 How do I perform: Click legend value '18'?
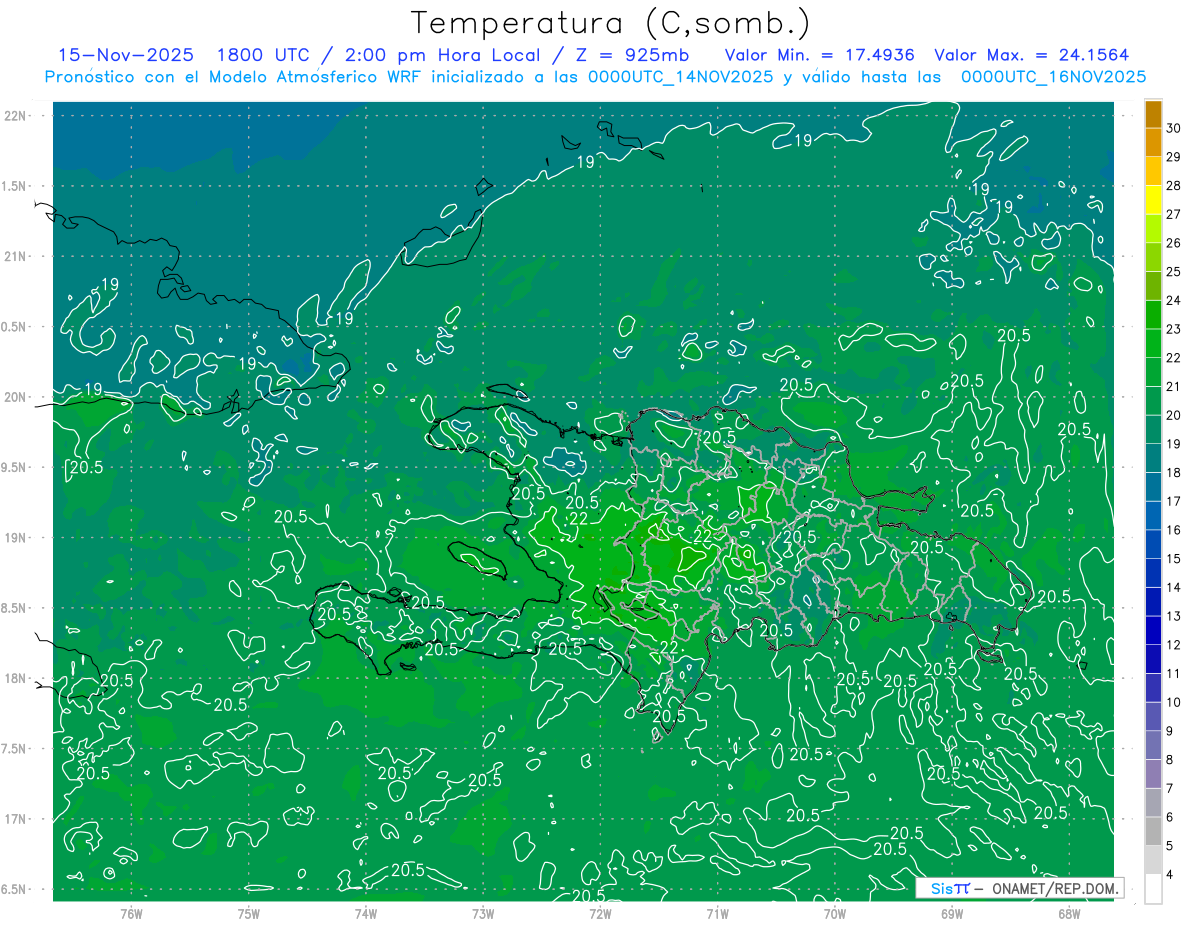pyautogui.click(x=1175, y=473)
